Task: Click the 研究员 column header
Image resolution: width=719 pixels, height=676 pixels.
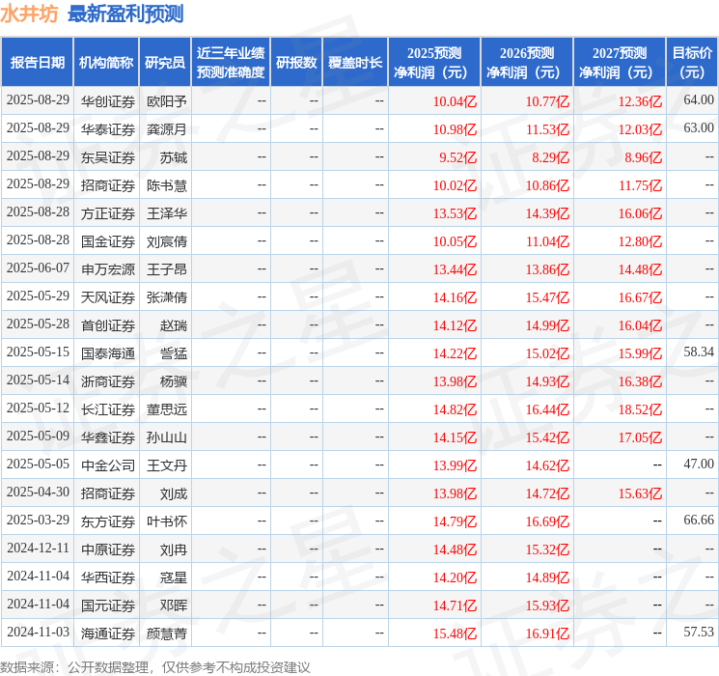Action: [x=165, y=62]
